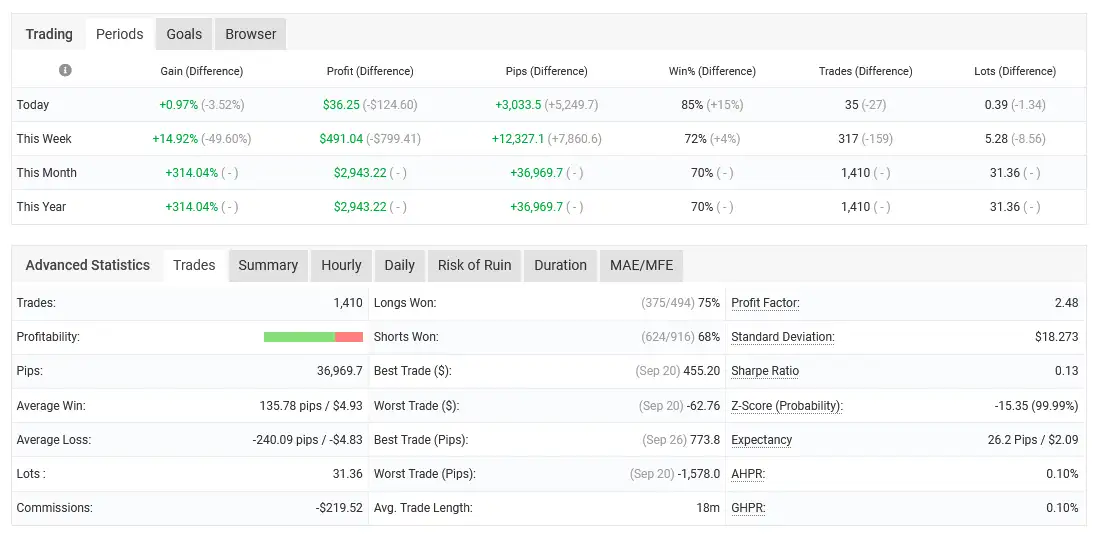The image size is (1097, 541).
Task: Click the GHPR label
Action: [x=748, y=508]
